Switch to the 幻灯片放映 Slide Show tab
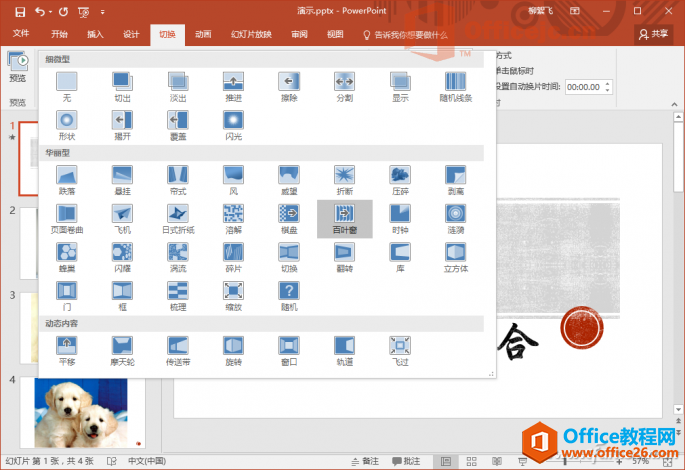This screenshot has height=470, width=685. (251, 34)
